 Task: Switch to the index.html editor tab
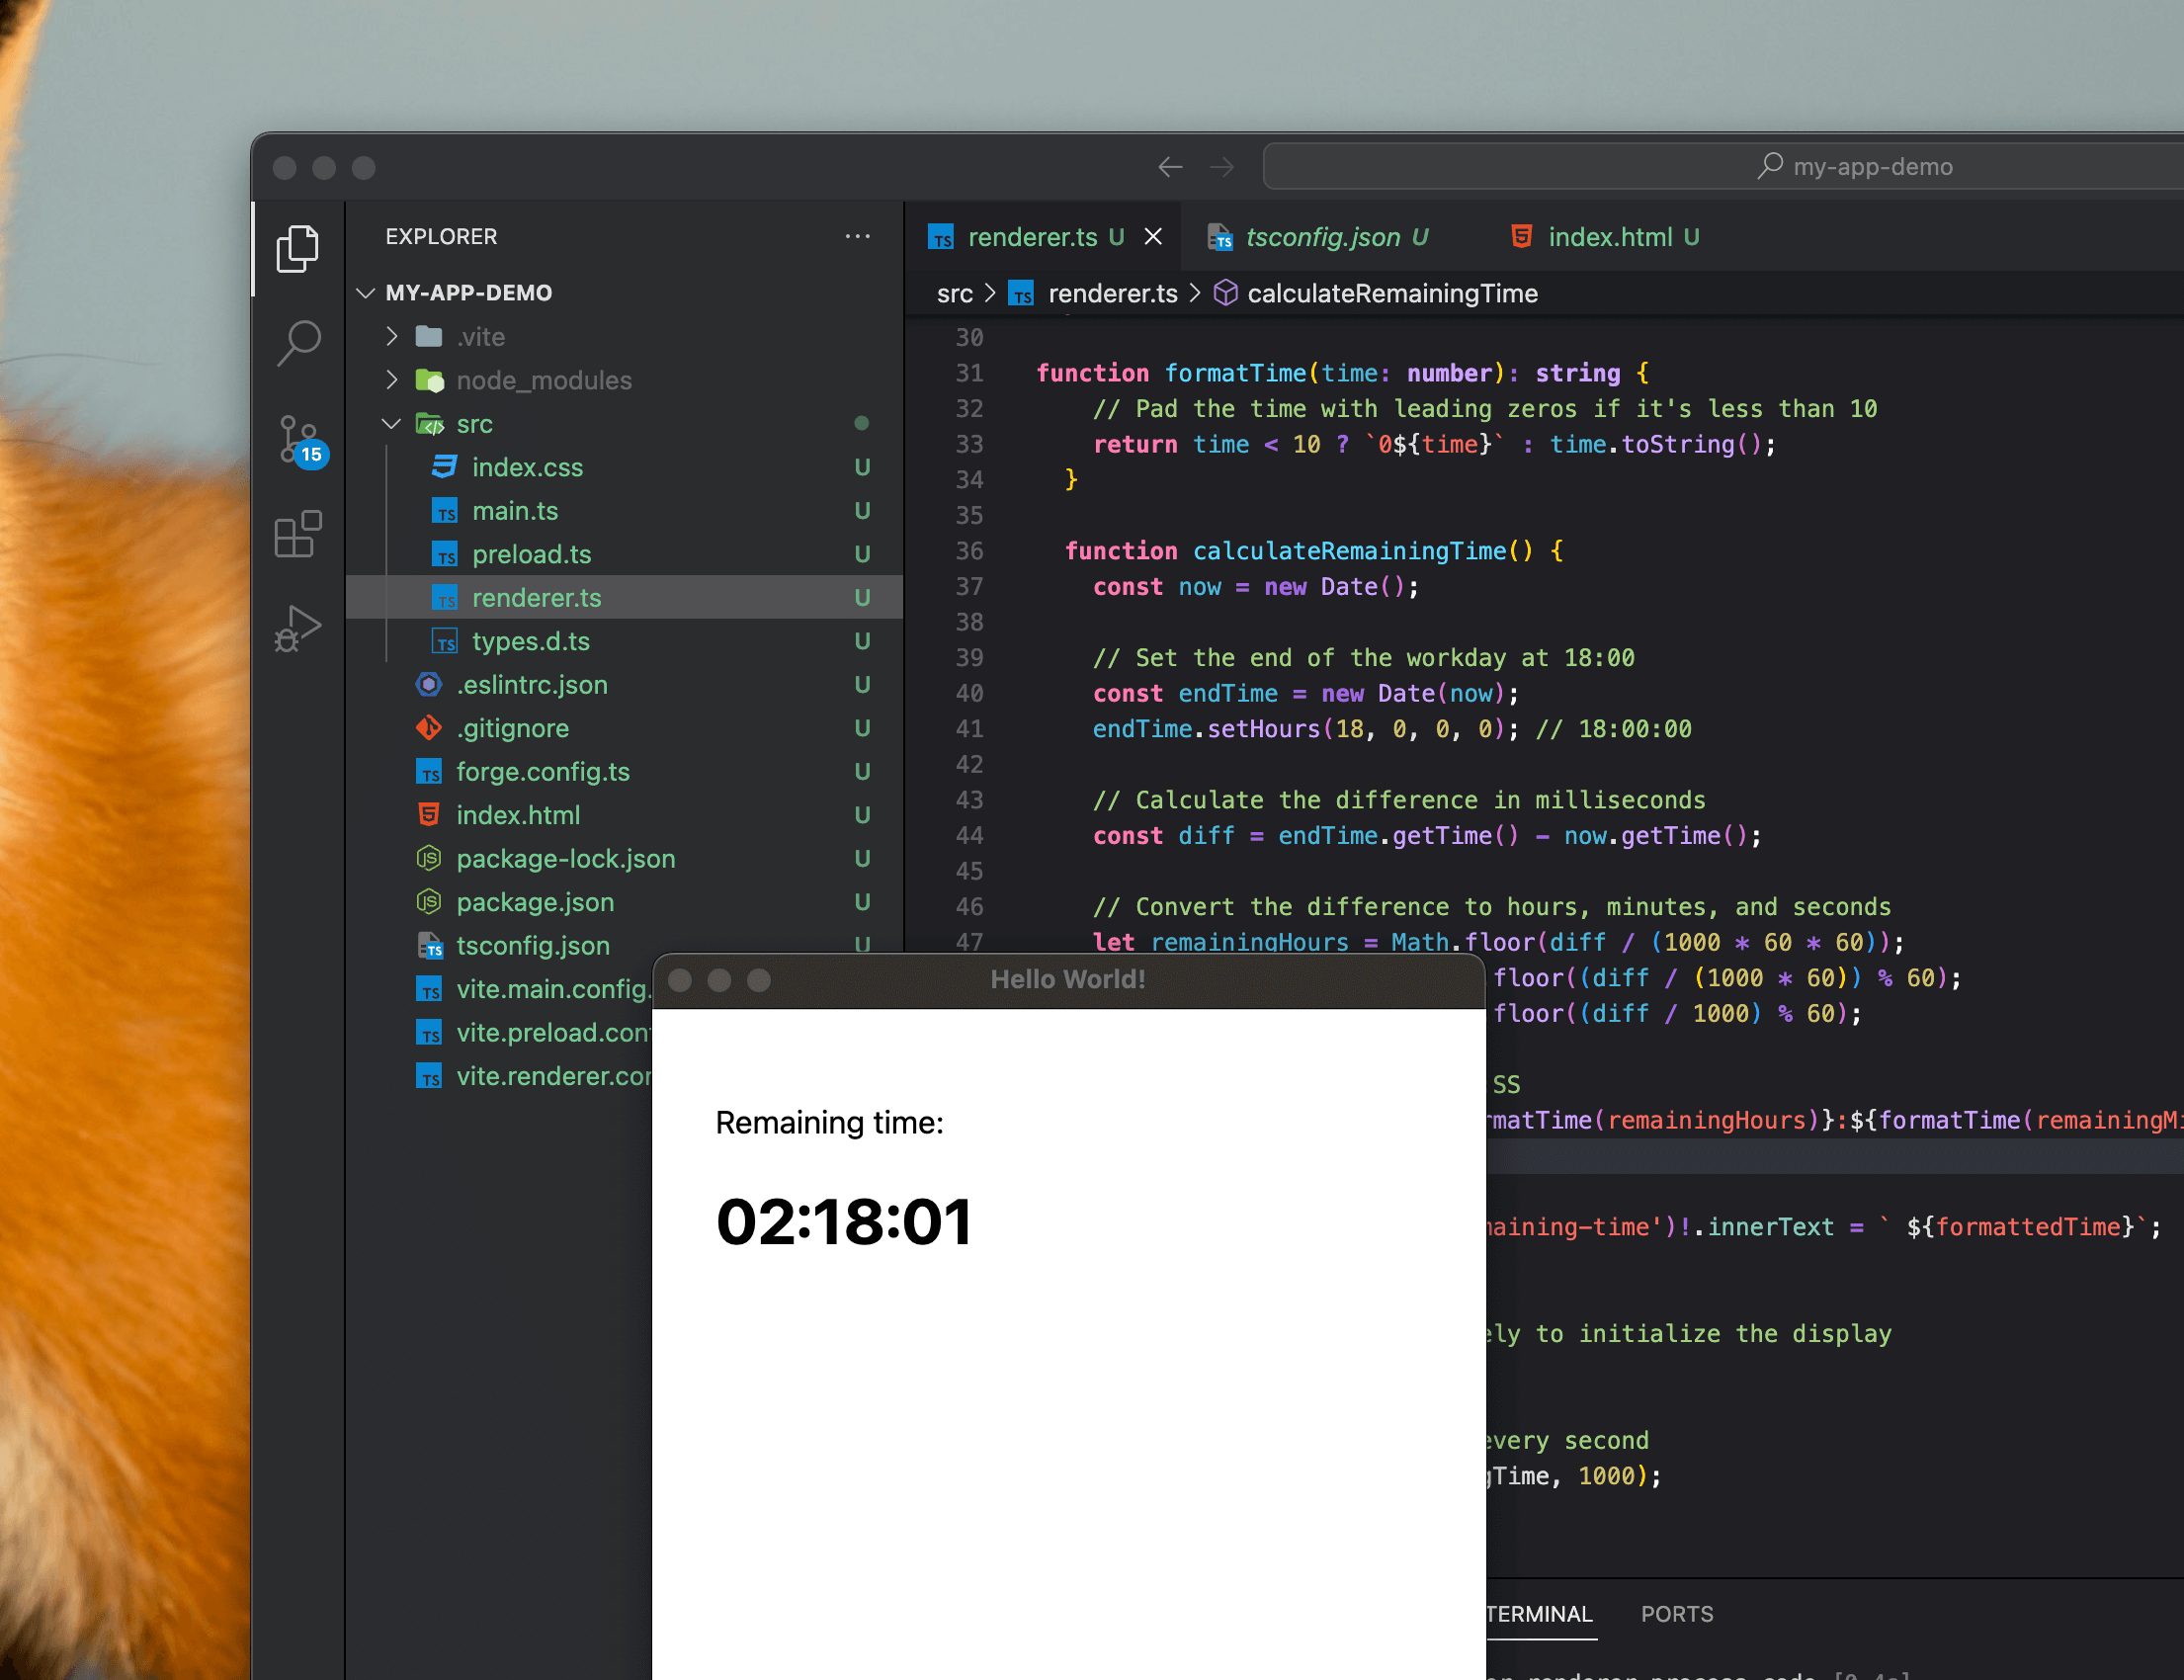coord(1609,237)
